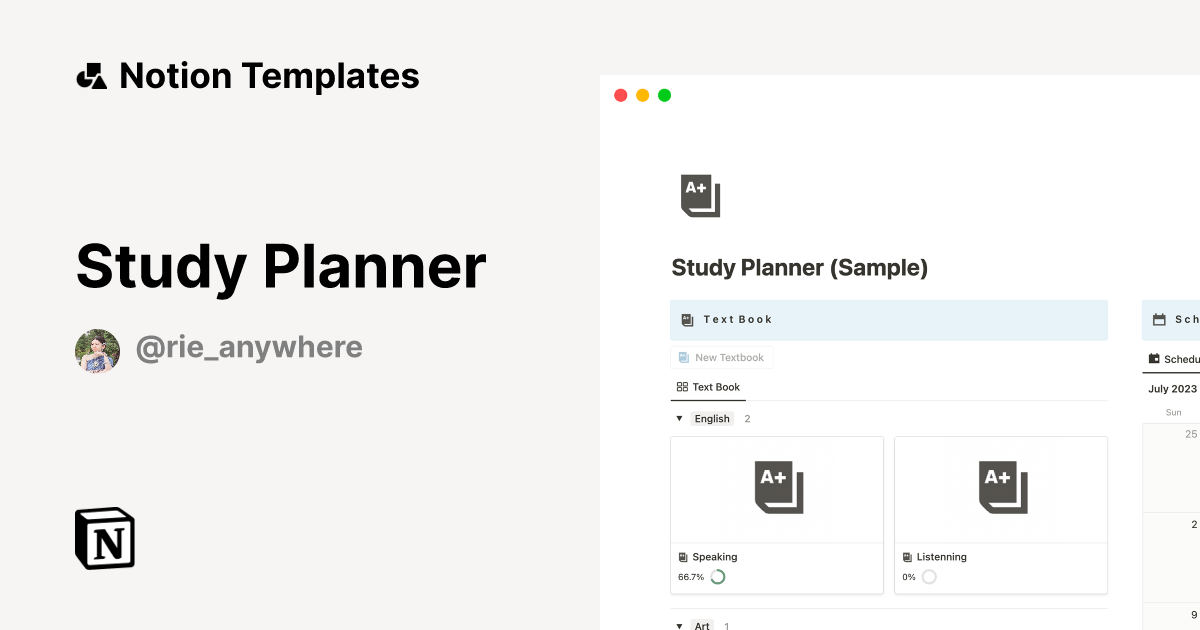This screenshot has width=1200, height=630.
Task: Click the Notion Templates logo at top left
Action: [91, 74]
